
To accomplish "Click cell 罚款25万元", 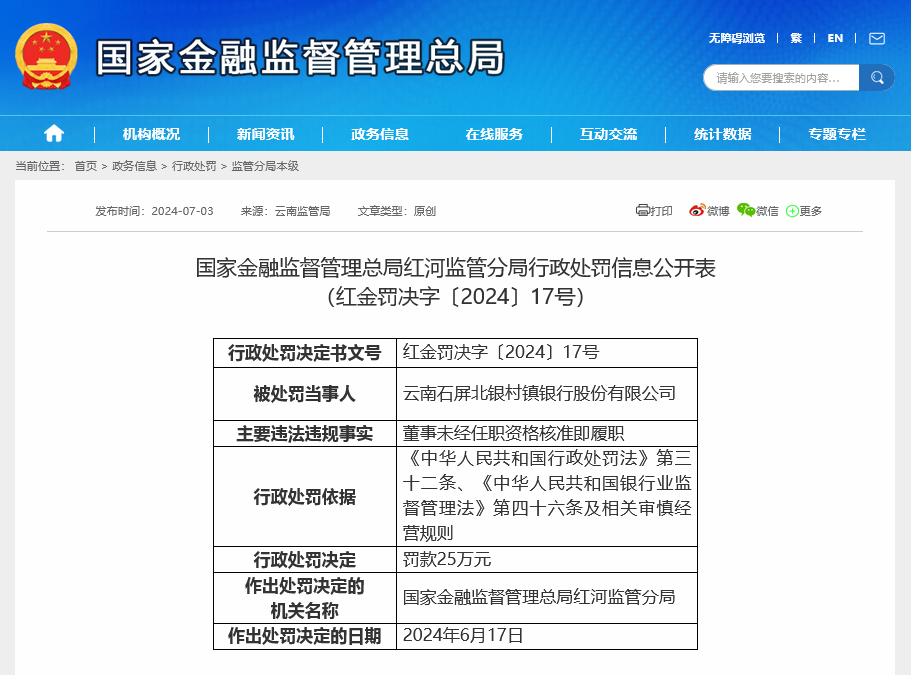I will (547, 559).
